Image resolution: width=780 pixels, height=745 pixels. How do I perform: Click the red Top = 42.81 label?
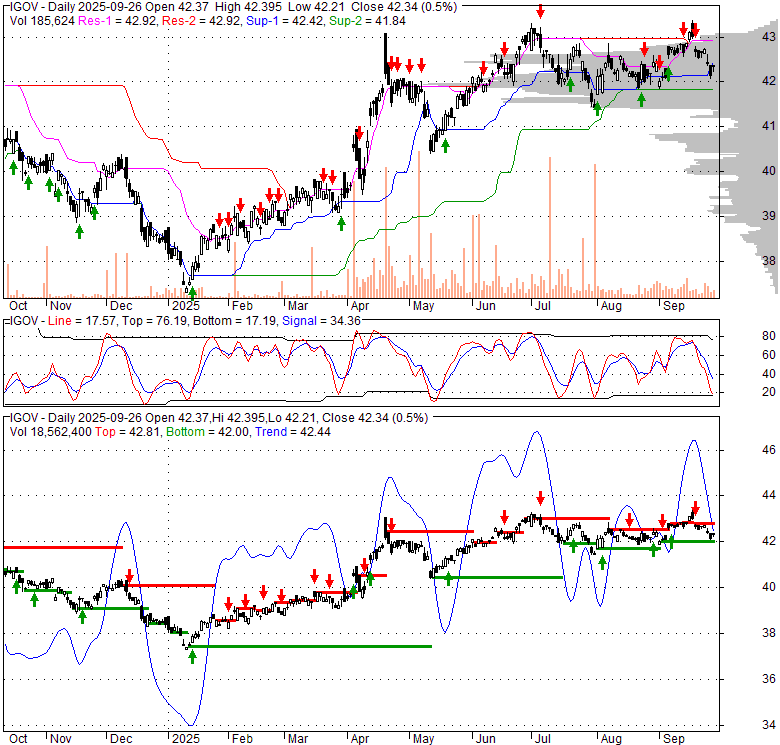tap(128, 432)
